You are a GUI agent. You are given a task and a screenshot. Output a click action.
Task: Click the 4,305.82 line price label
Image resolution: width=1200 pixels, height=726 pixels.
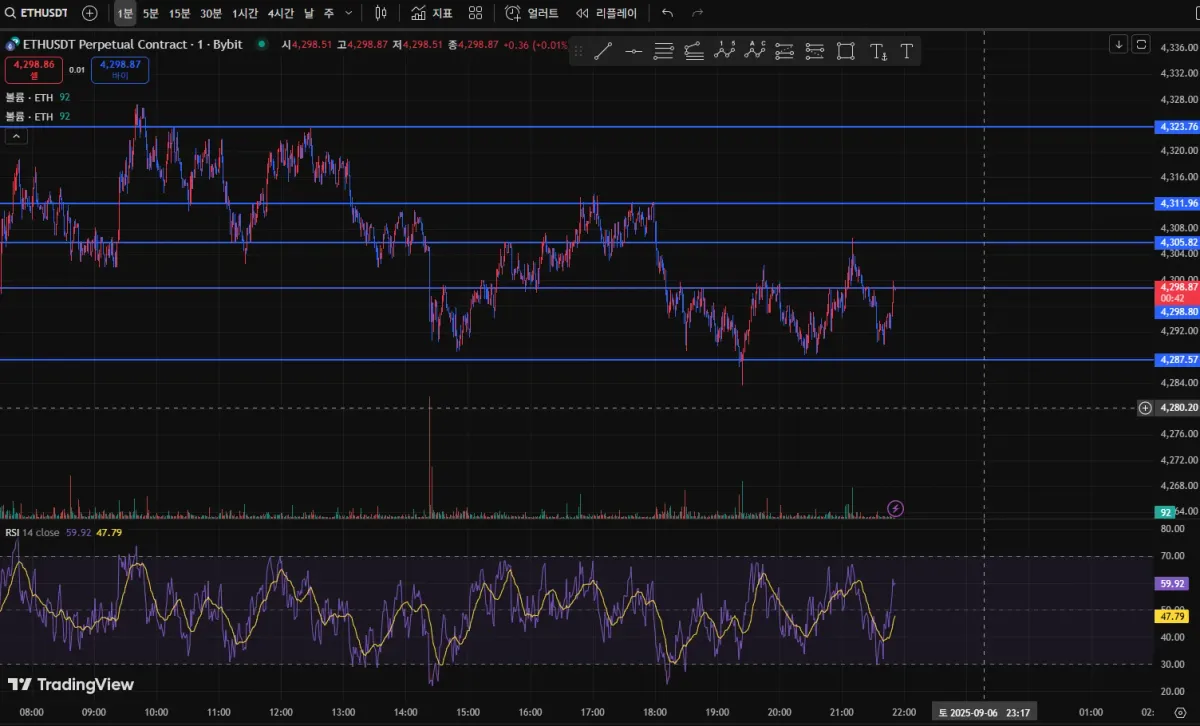point(1177,242)
